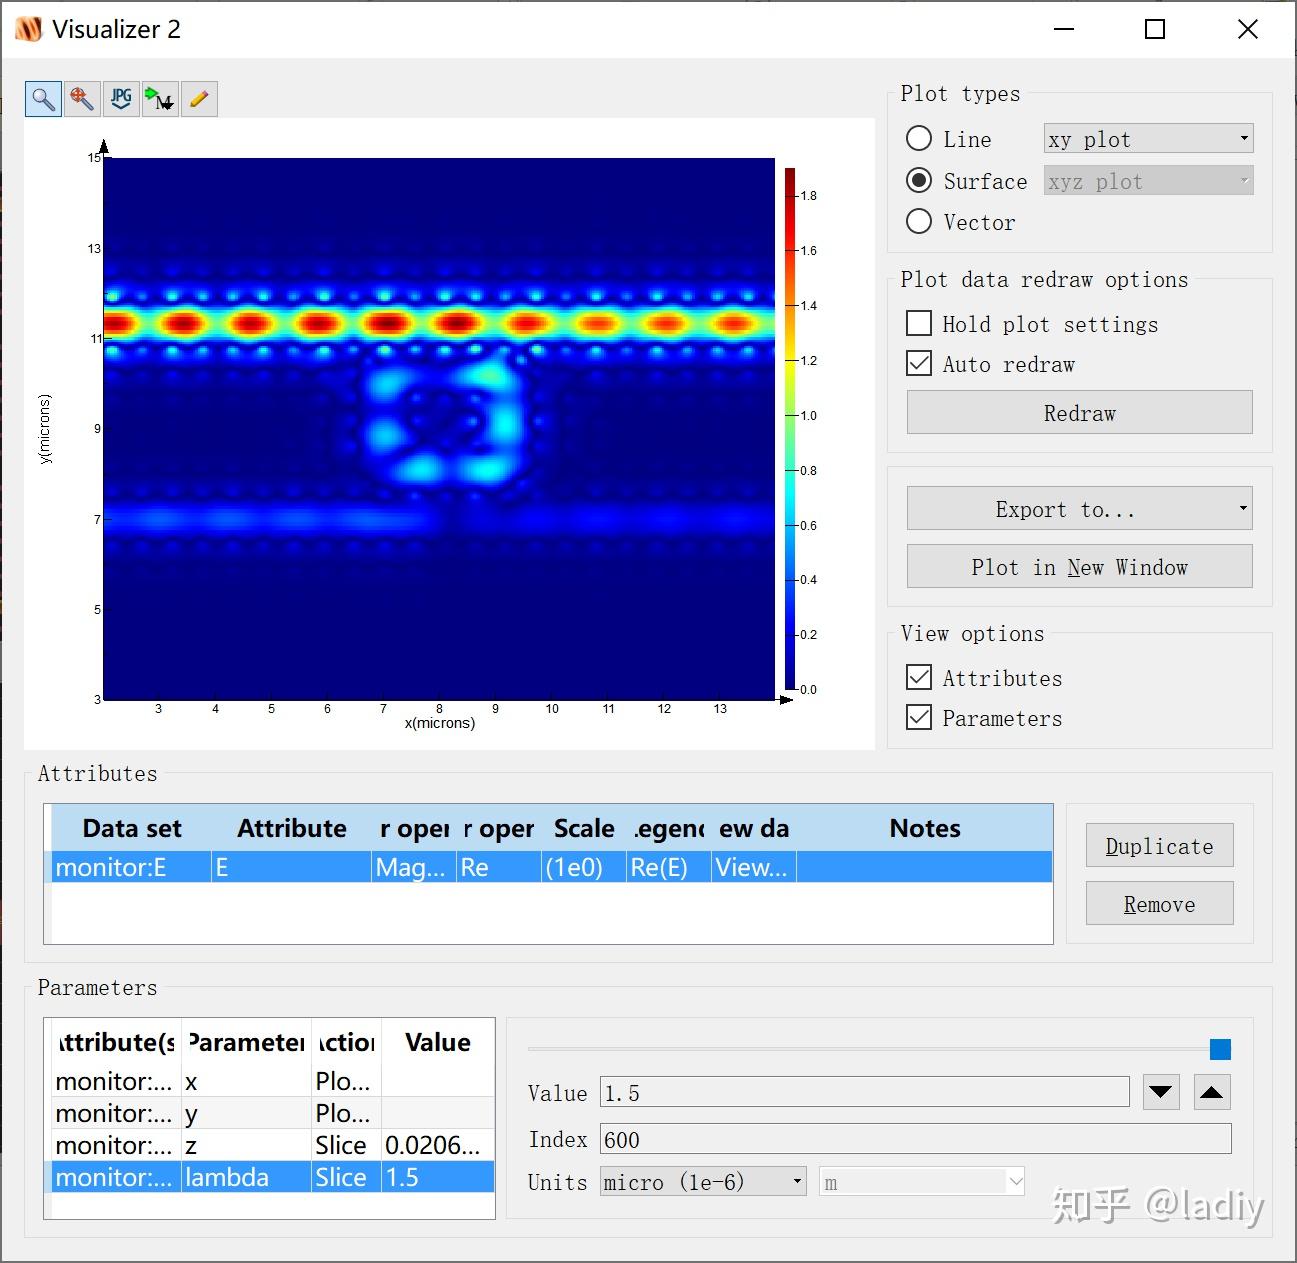Select the Vector plot type

point(918,221)
